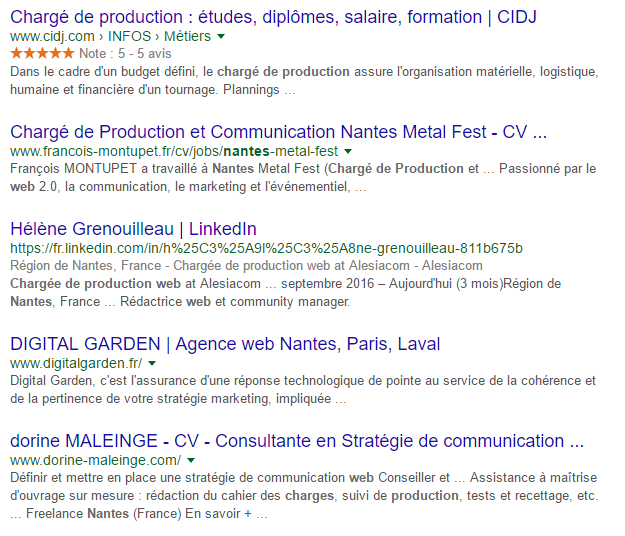The image size is (625, 536).
Task: Open dorine MALEINGE CV Consultante result
Action: [297, 441]
